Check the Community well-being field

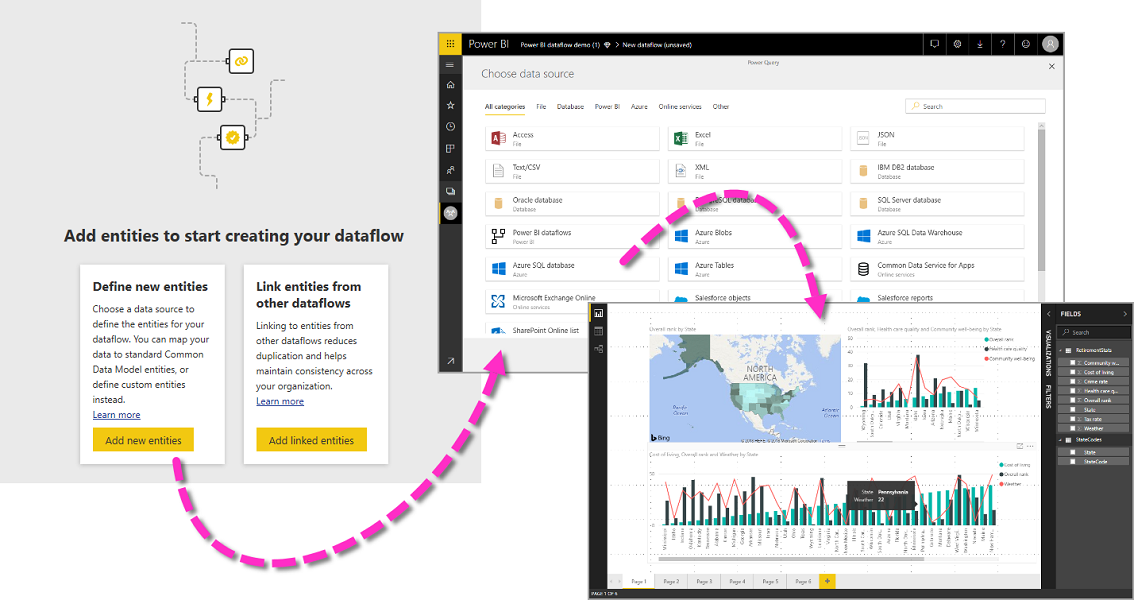(x=1073, y=363)
